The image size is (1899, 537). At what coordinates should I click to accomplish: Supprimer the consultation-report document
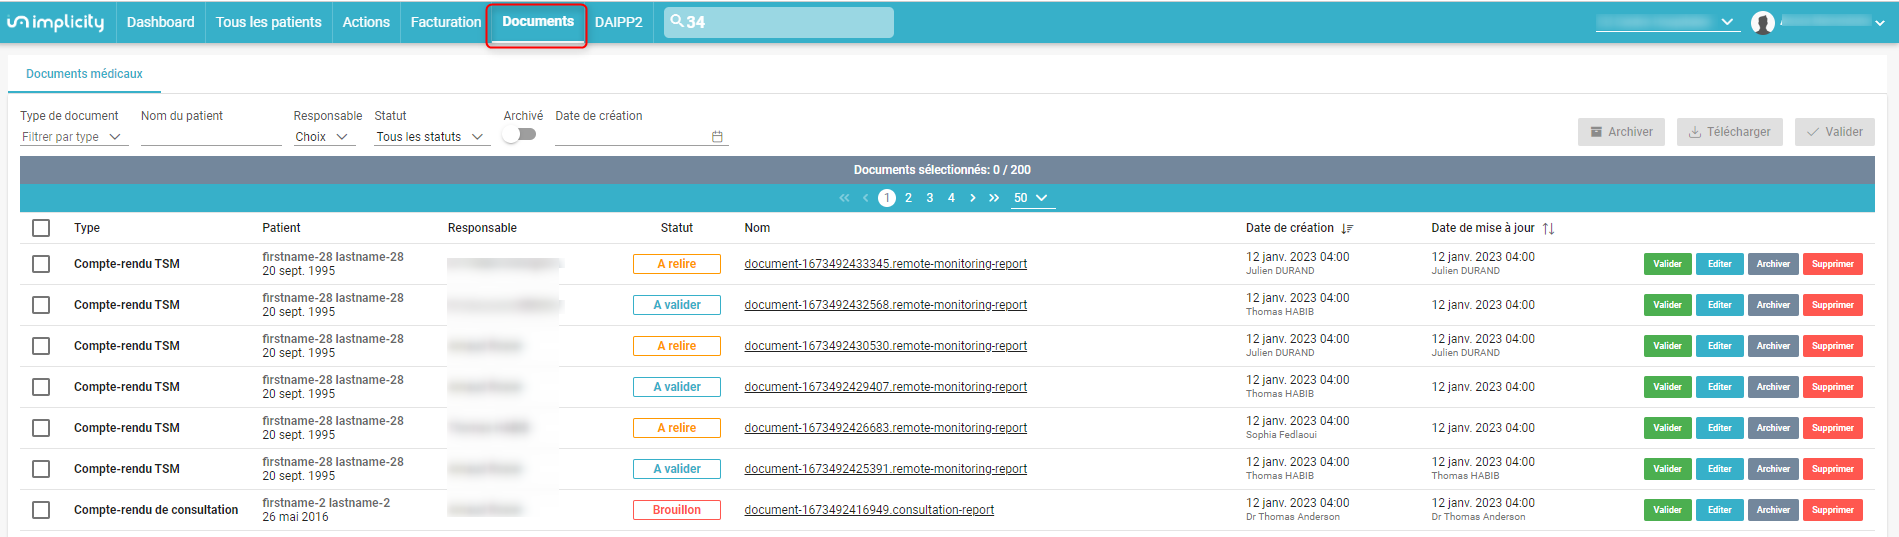[1833, 510]
